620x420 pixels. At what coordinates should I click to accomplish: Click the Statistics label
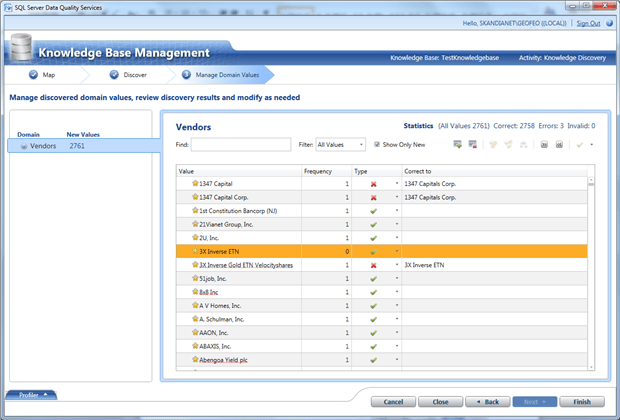(418, 126)
